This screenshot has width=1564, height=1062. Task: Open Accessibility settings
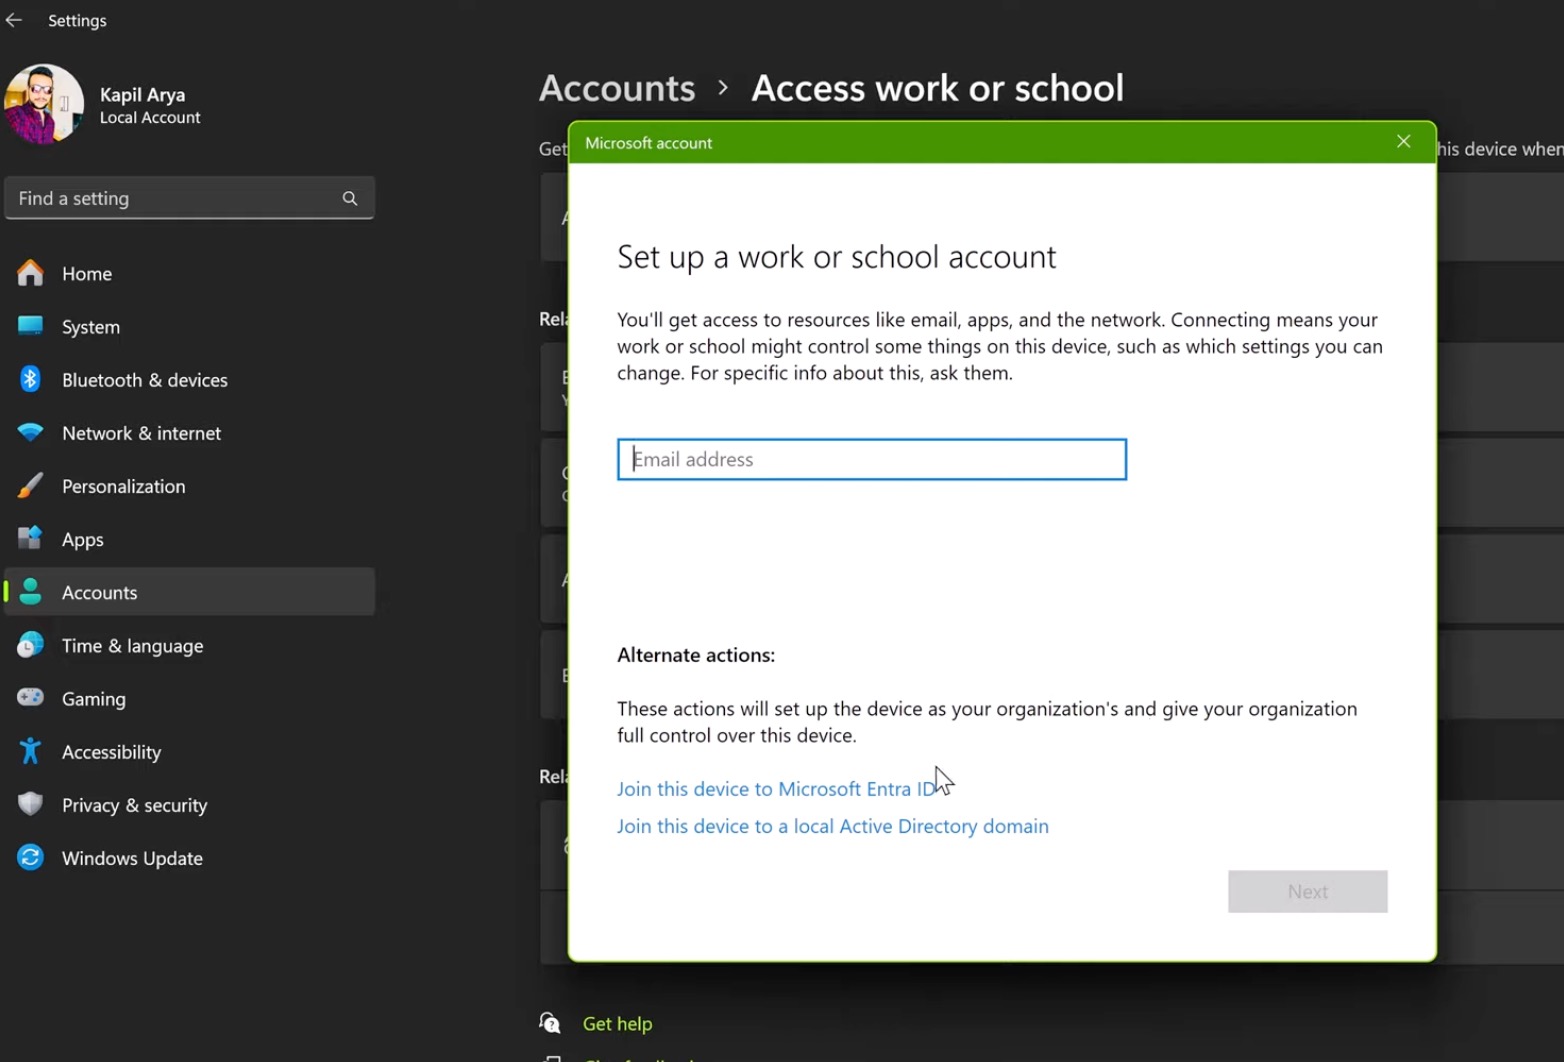pos(111,751)
